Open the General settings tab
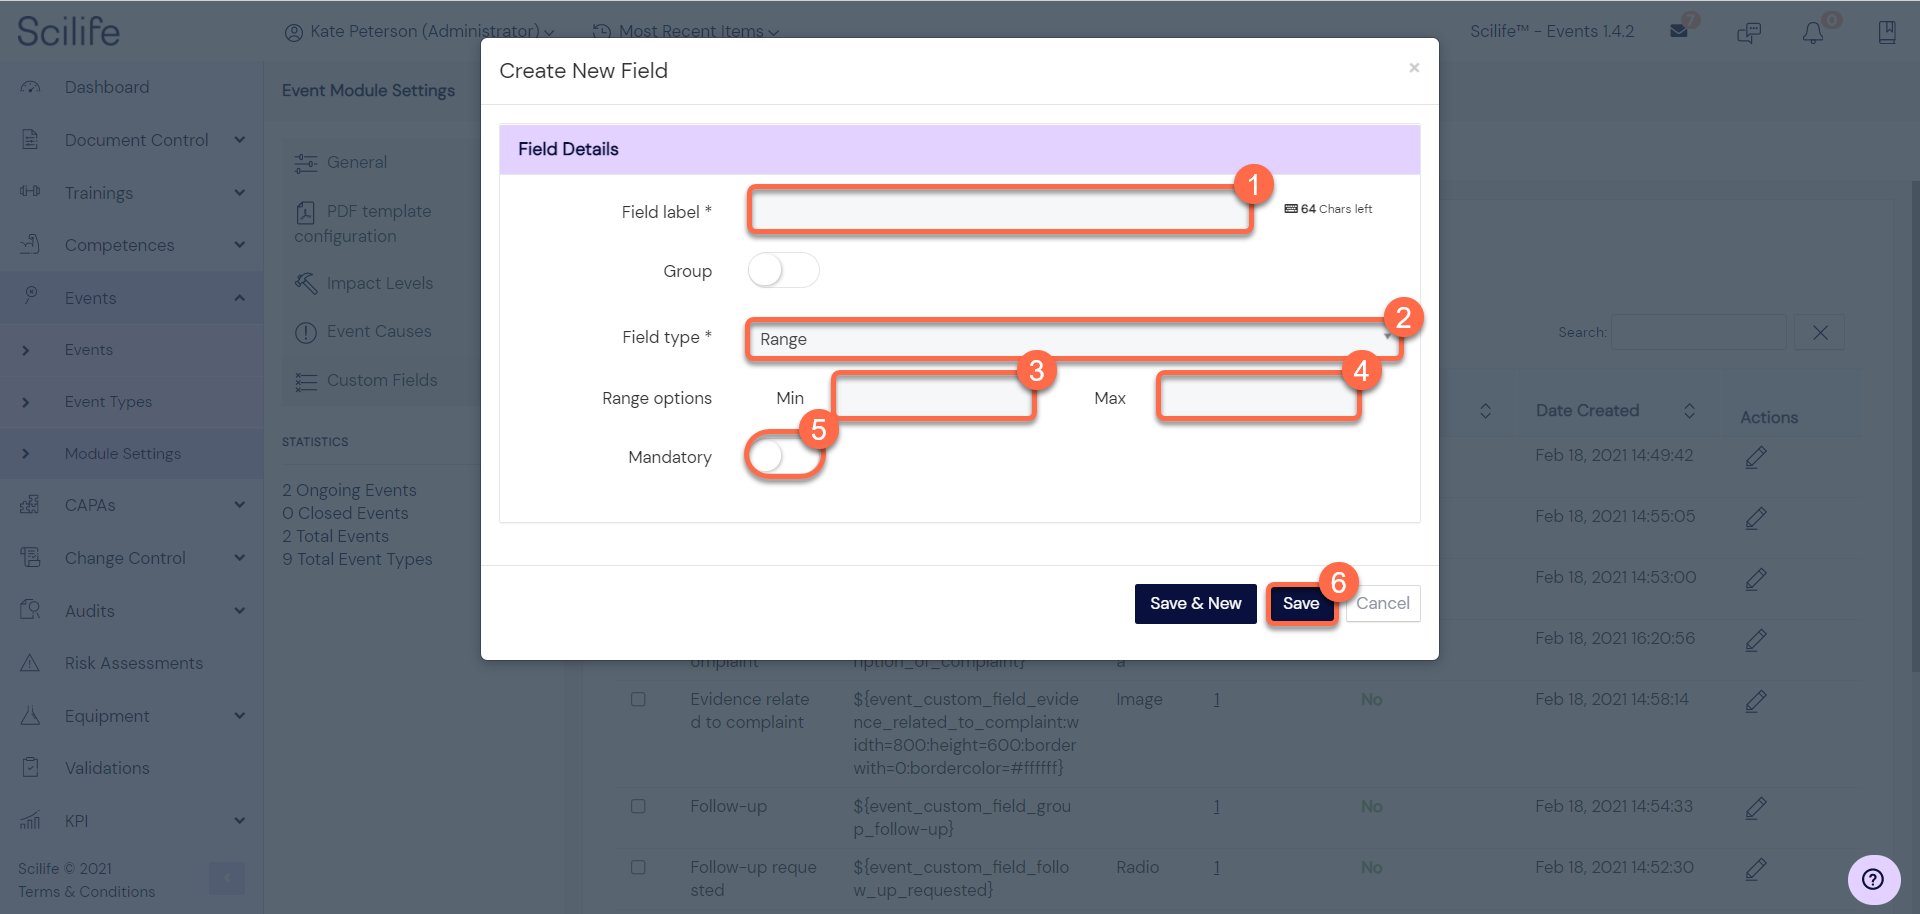 (x=341, y=162)
